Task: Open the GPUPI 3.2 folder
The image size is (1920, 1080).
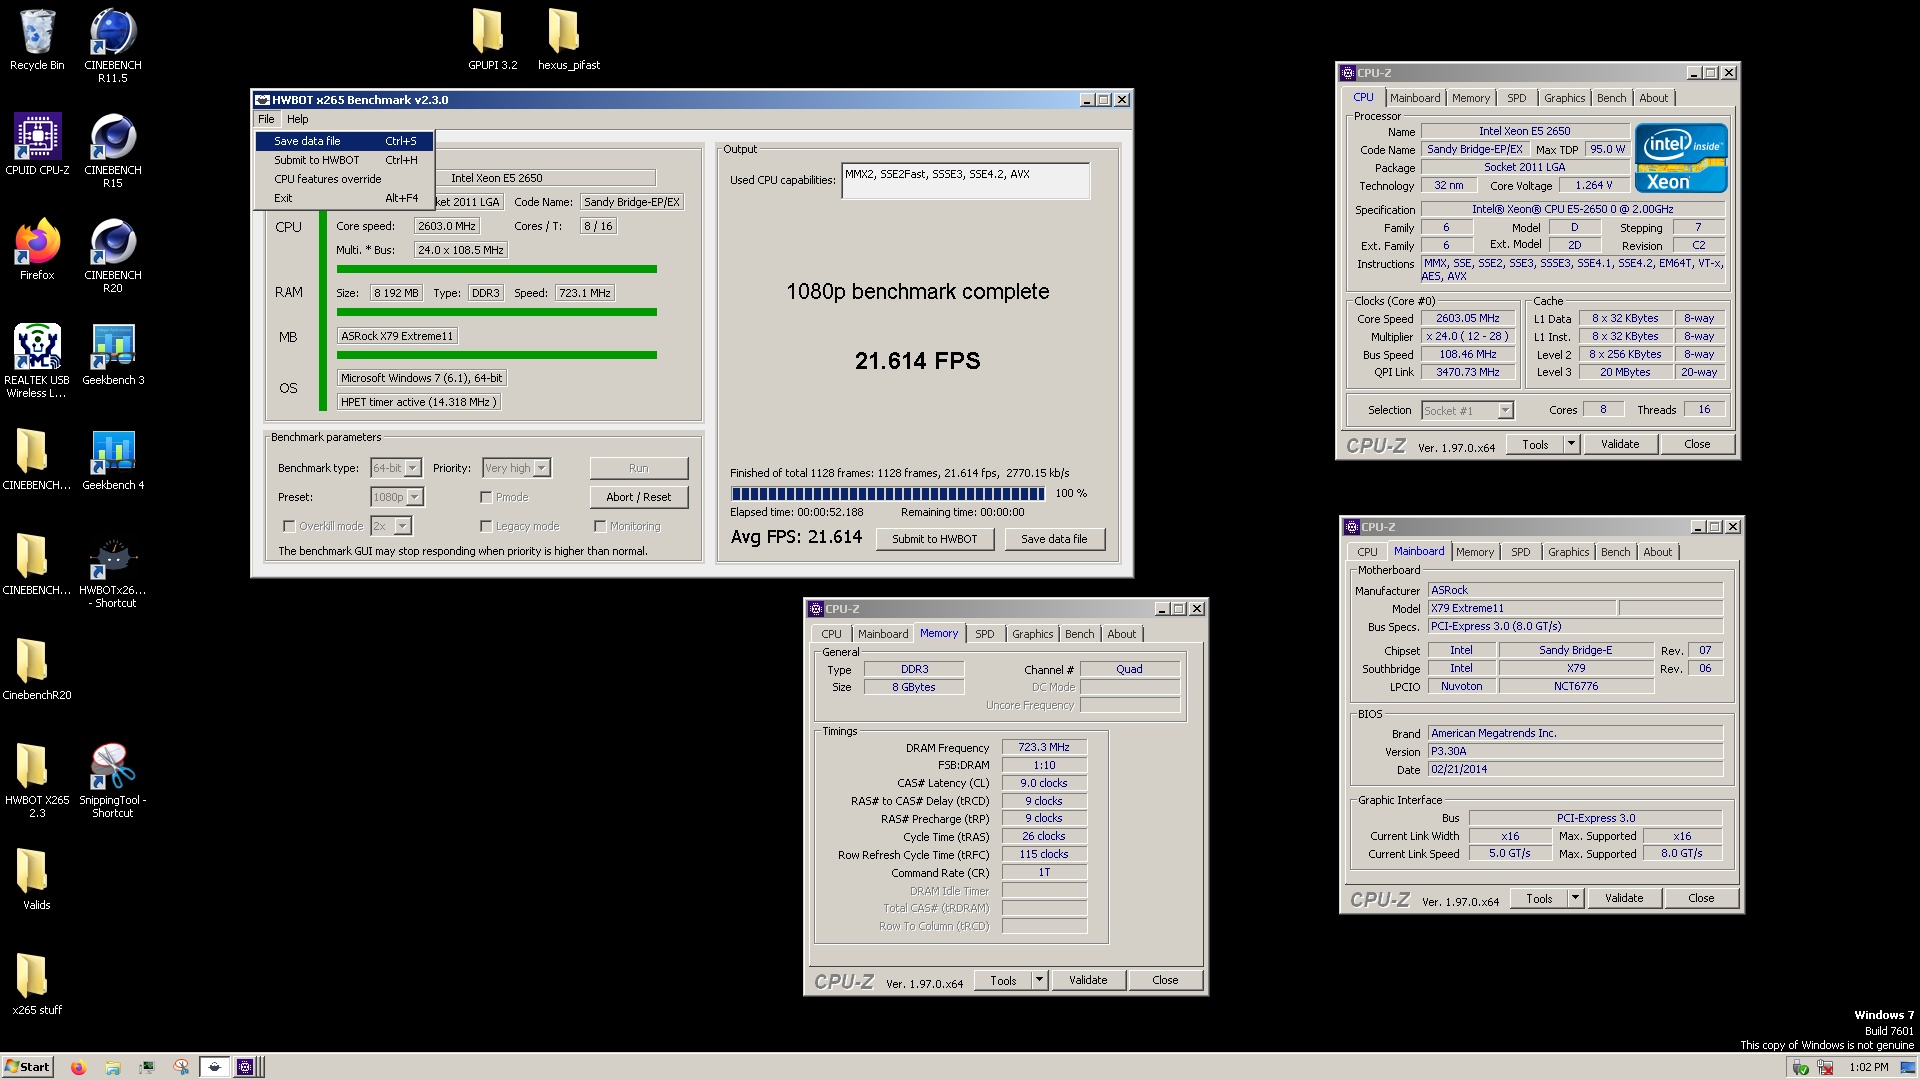Action: tap(492, 40)
